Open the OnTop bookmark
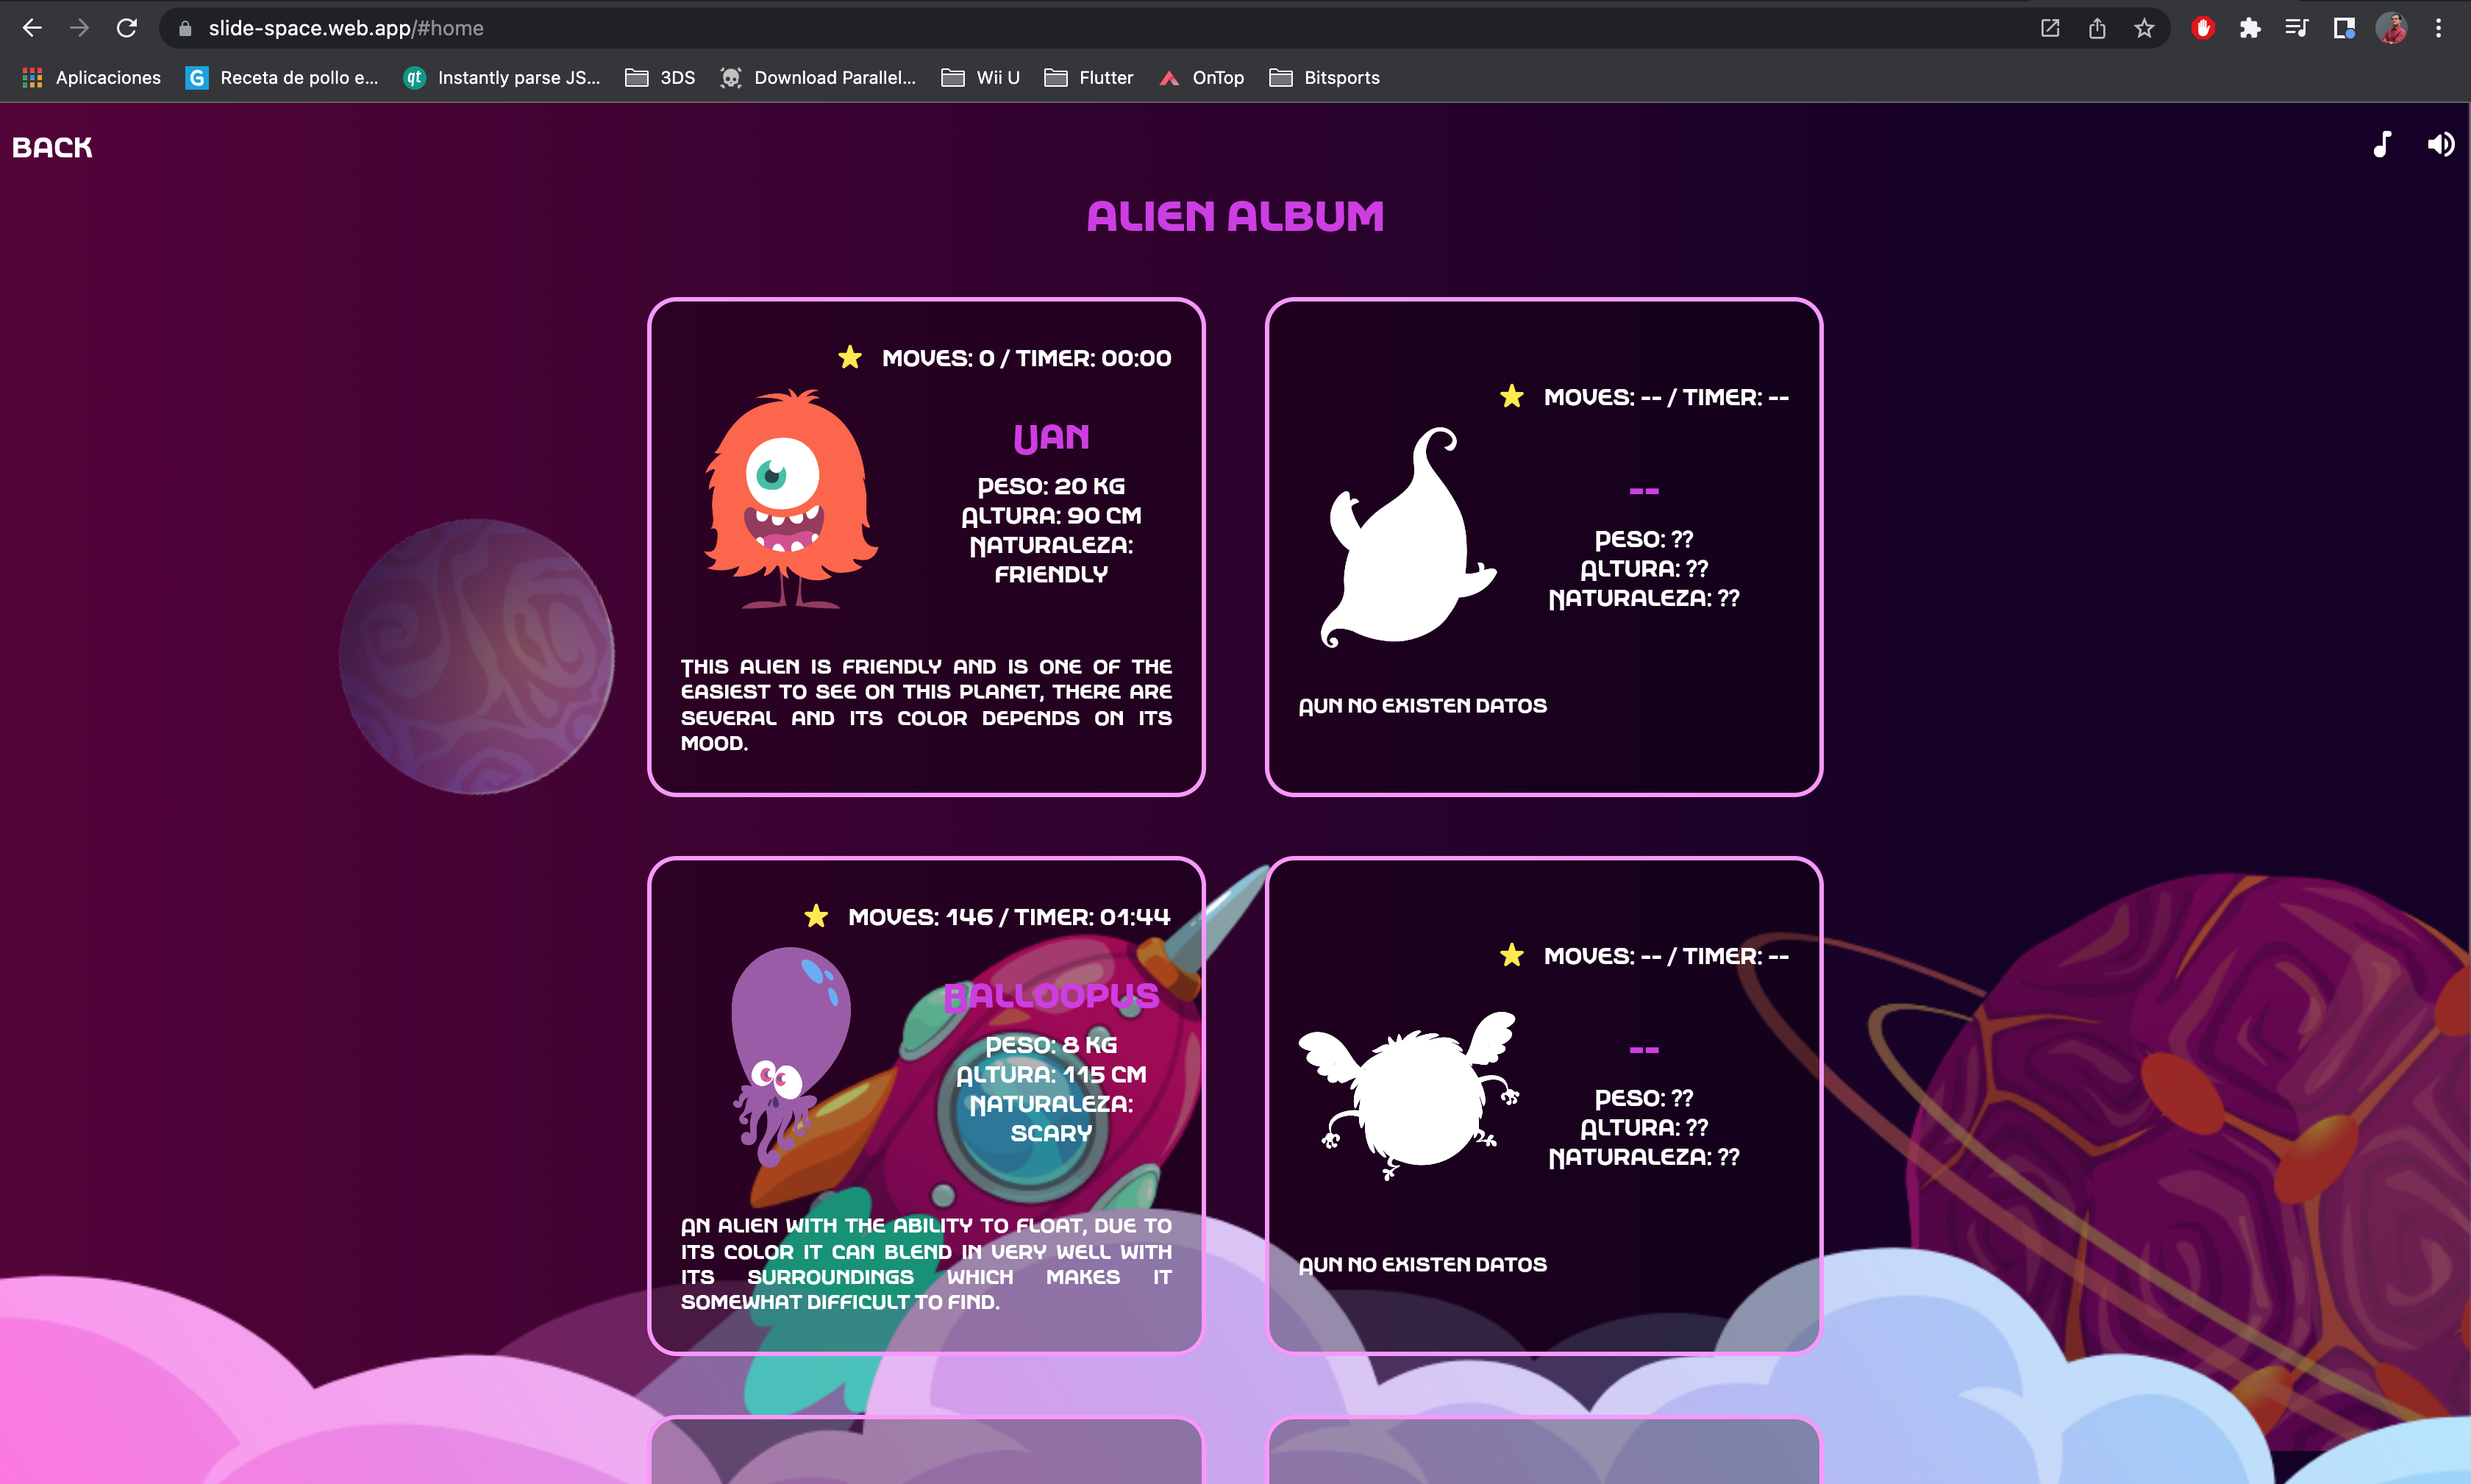The height and width of the screenshot is (1484, 2471). tap(1201, 78)
